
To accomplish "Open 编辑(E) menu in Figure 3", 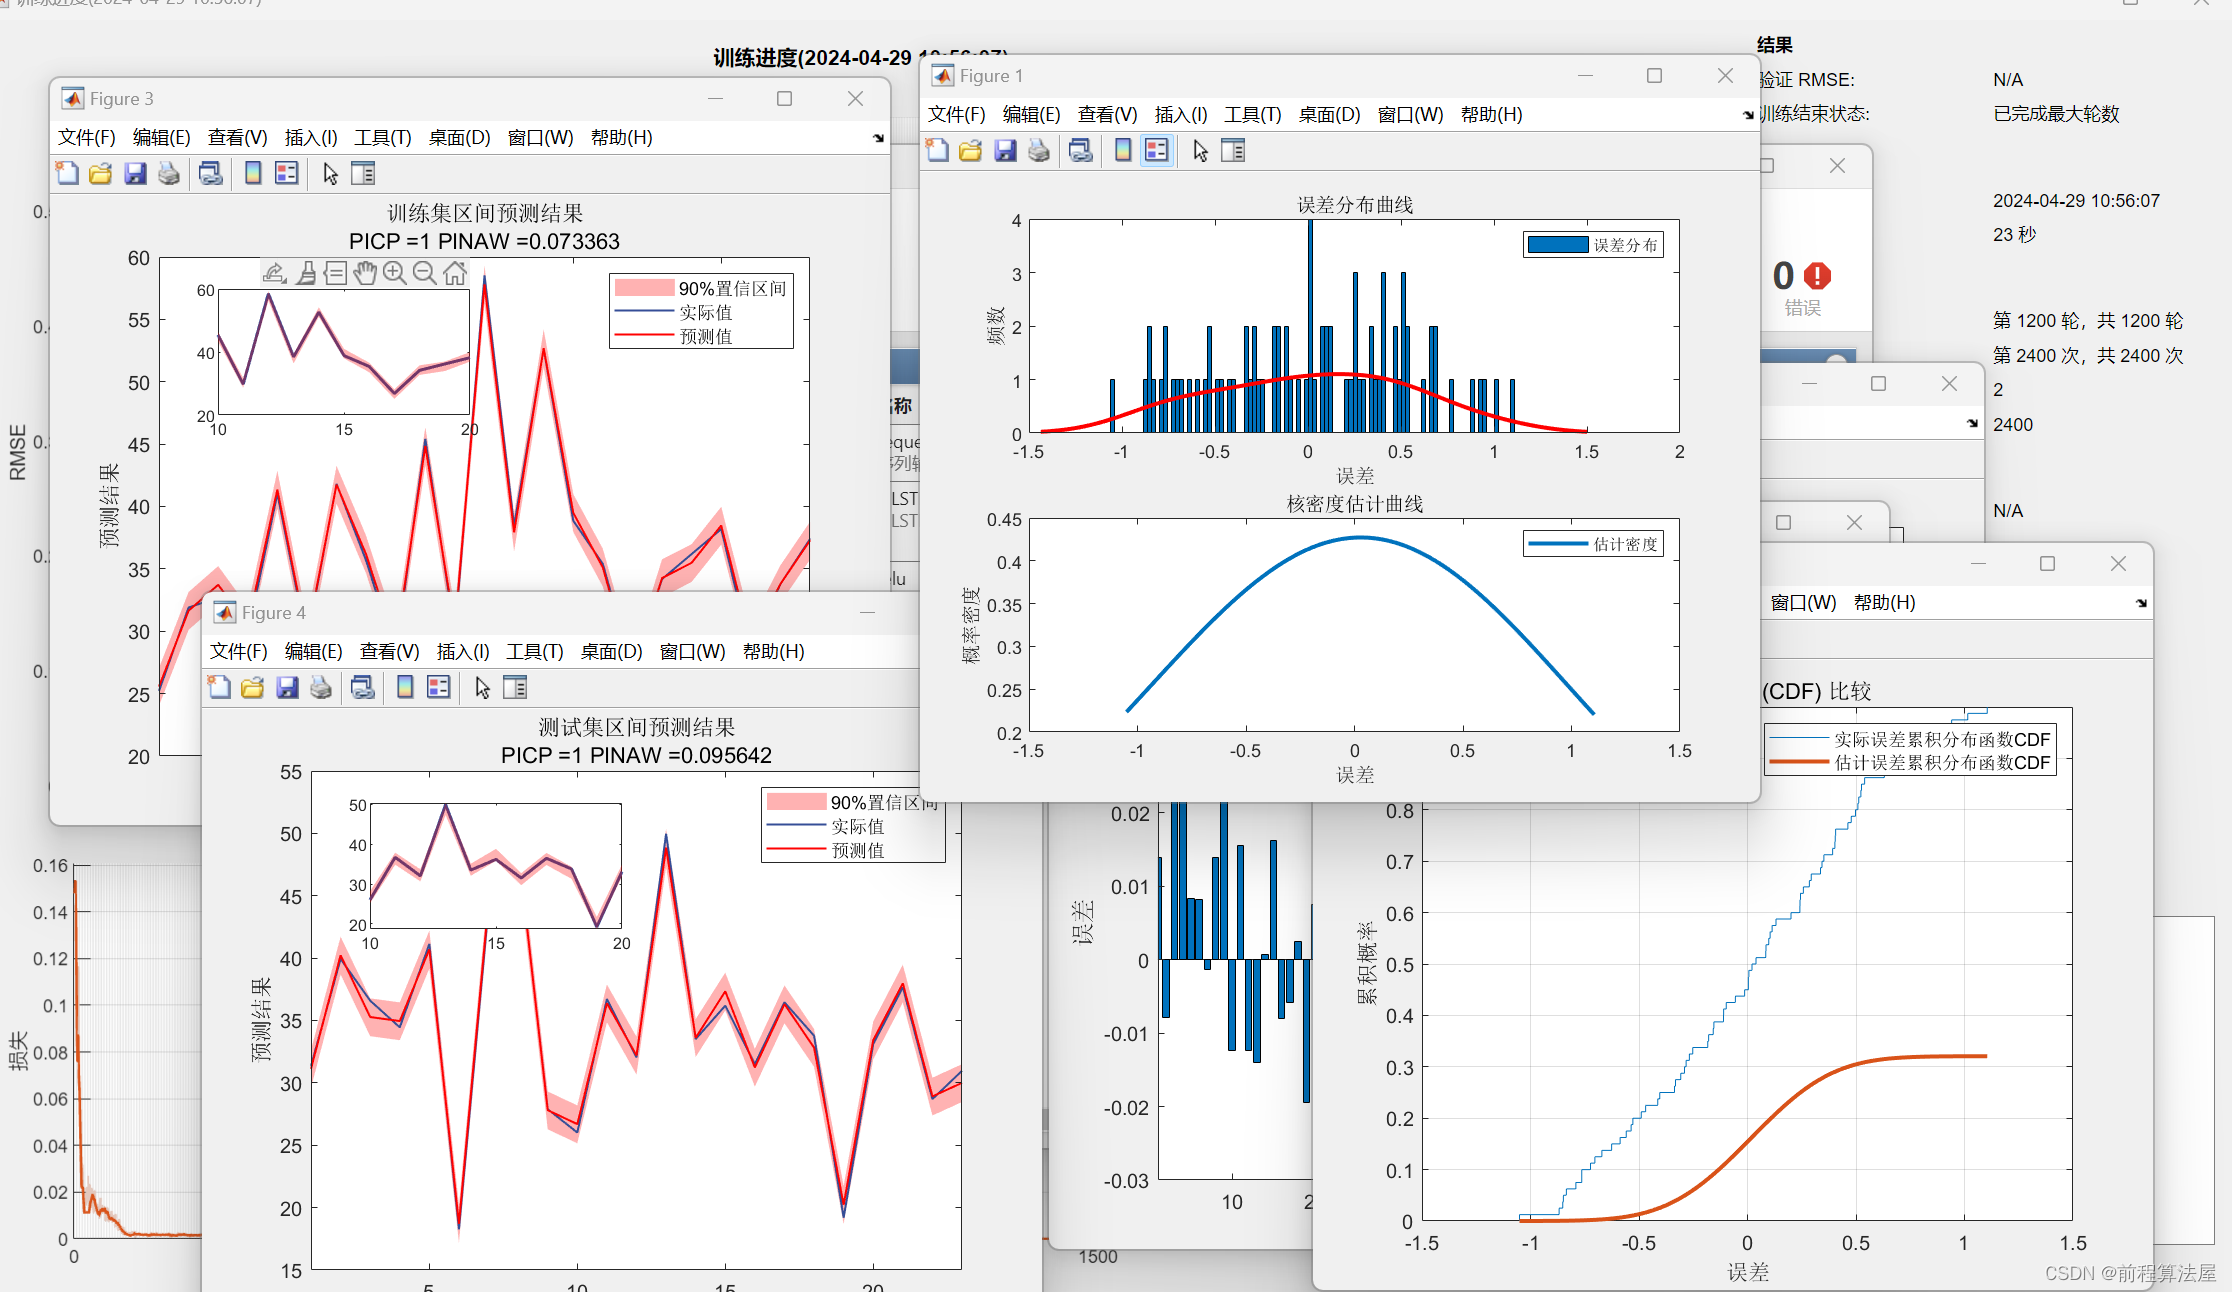I will [x=161, y=137].
